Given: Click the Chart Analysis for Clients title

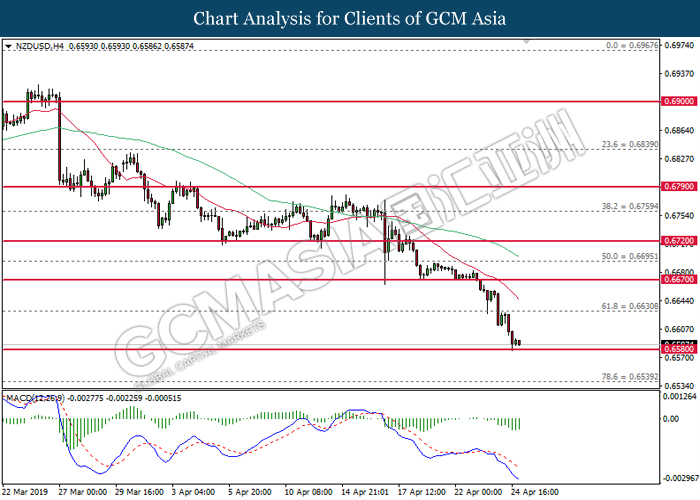Looking at the screenshot, I should [350, 18].
